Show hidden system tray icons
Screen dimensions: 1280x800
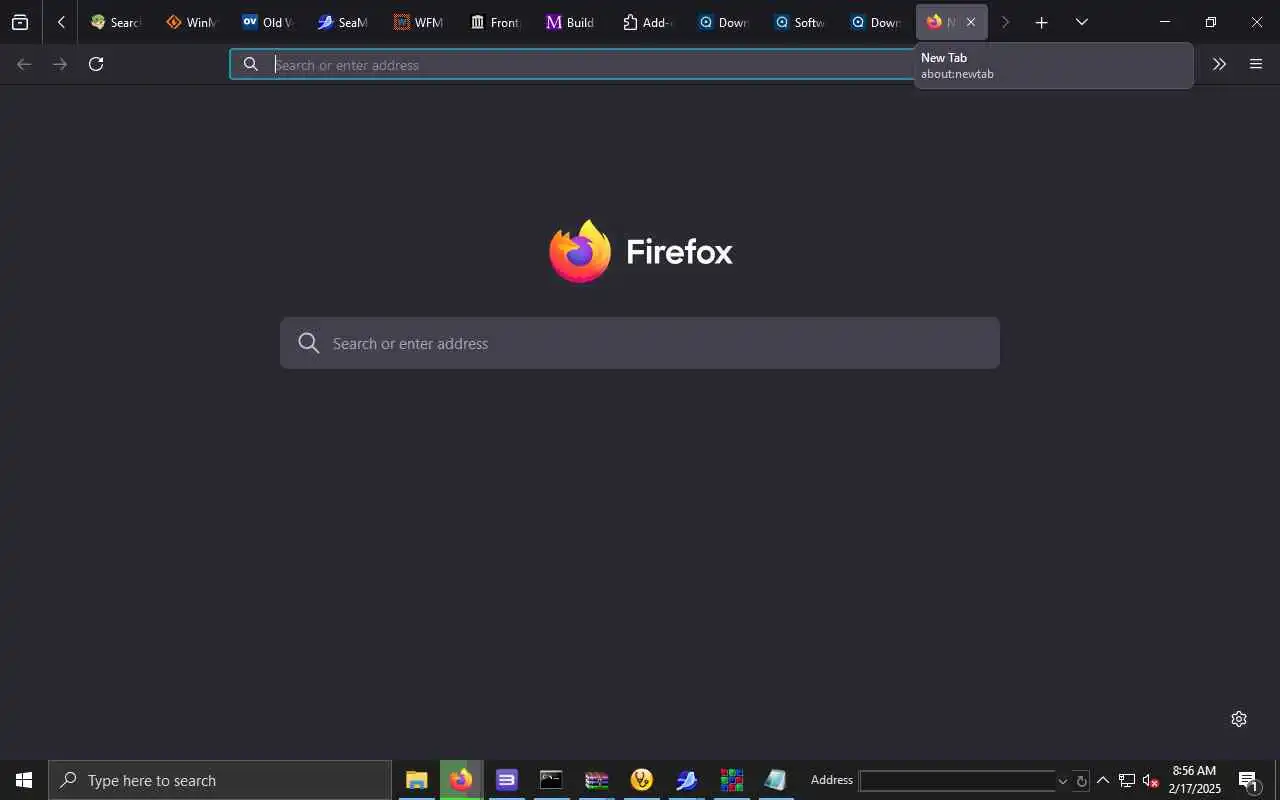[x=1103, y=780]
